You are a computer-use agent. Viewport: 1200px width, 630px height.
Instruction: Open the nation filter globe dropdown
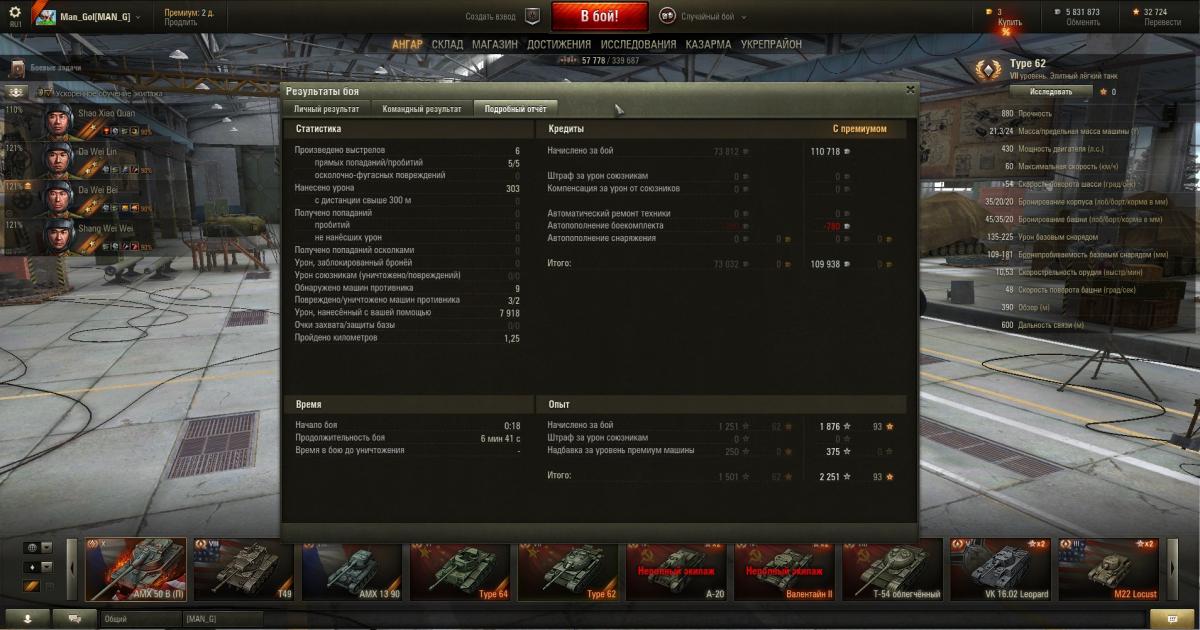pyautogui.click(x=38, y=548)
